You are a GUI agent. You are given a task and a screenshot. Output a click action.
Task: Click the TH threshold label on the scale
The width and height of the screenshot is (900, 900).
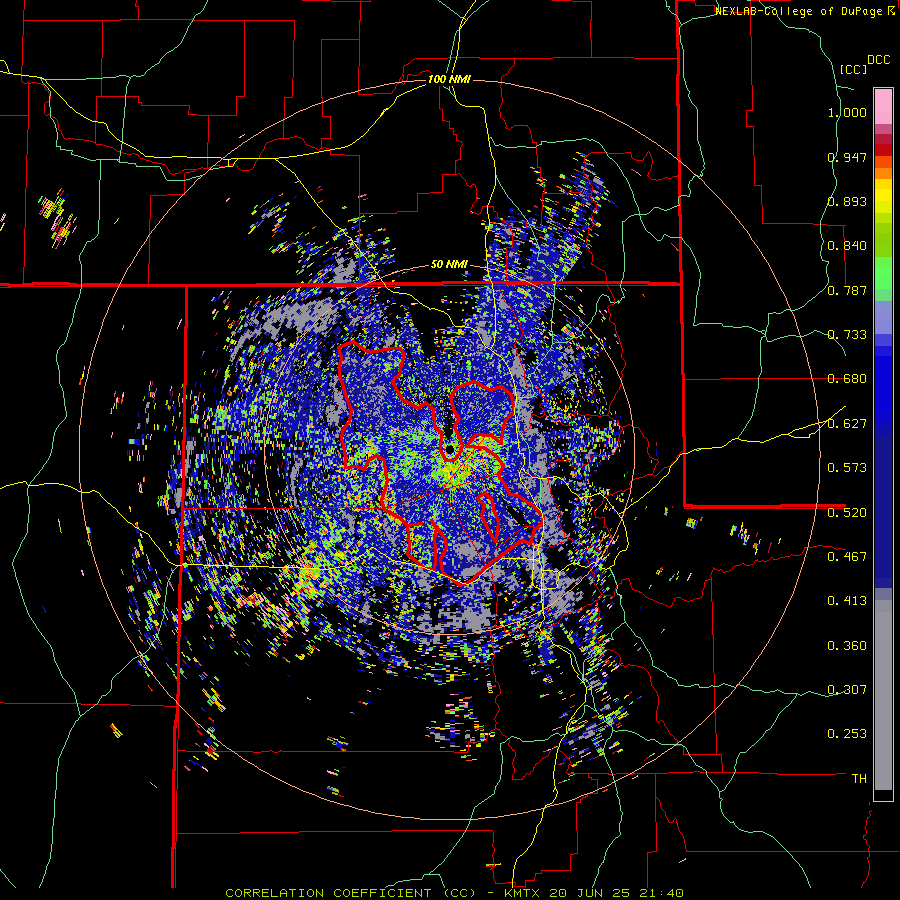pos(859,779)
